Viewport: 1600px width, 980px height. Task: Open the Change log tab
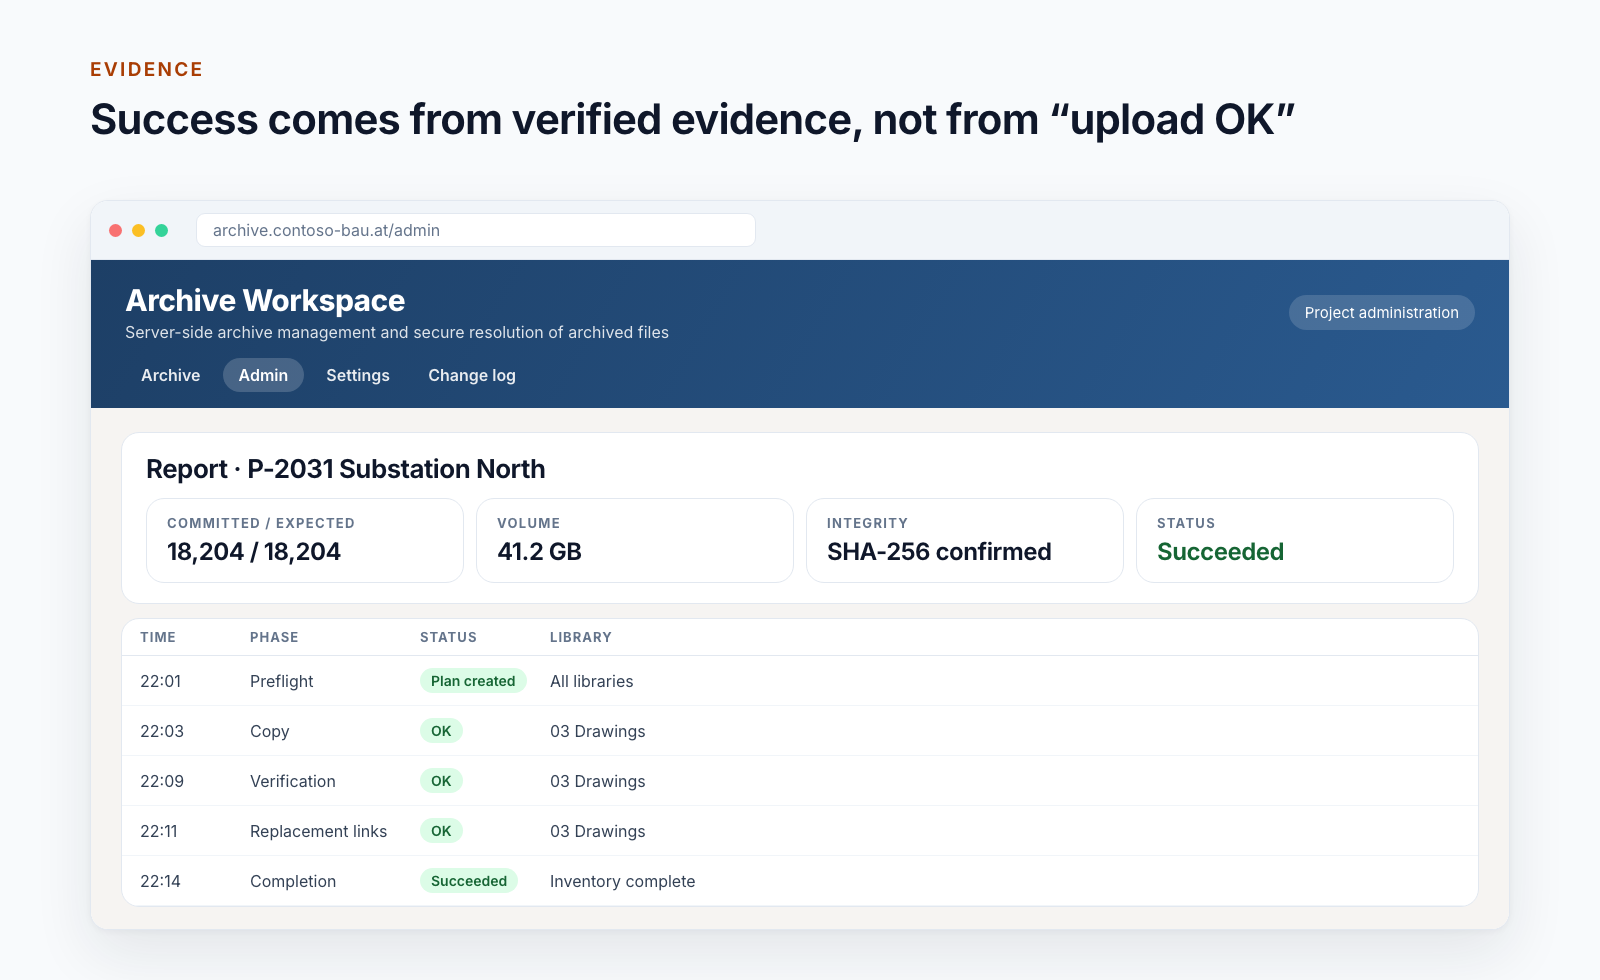point(472,375)
